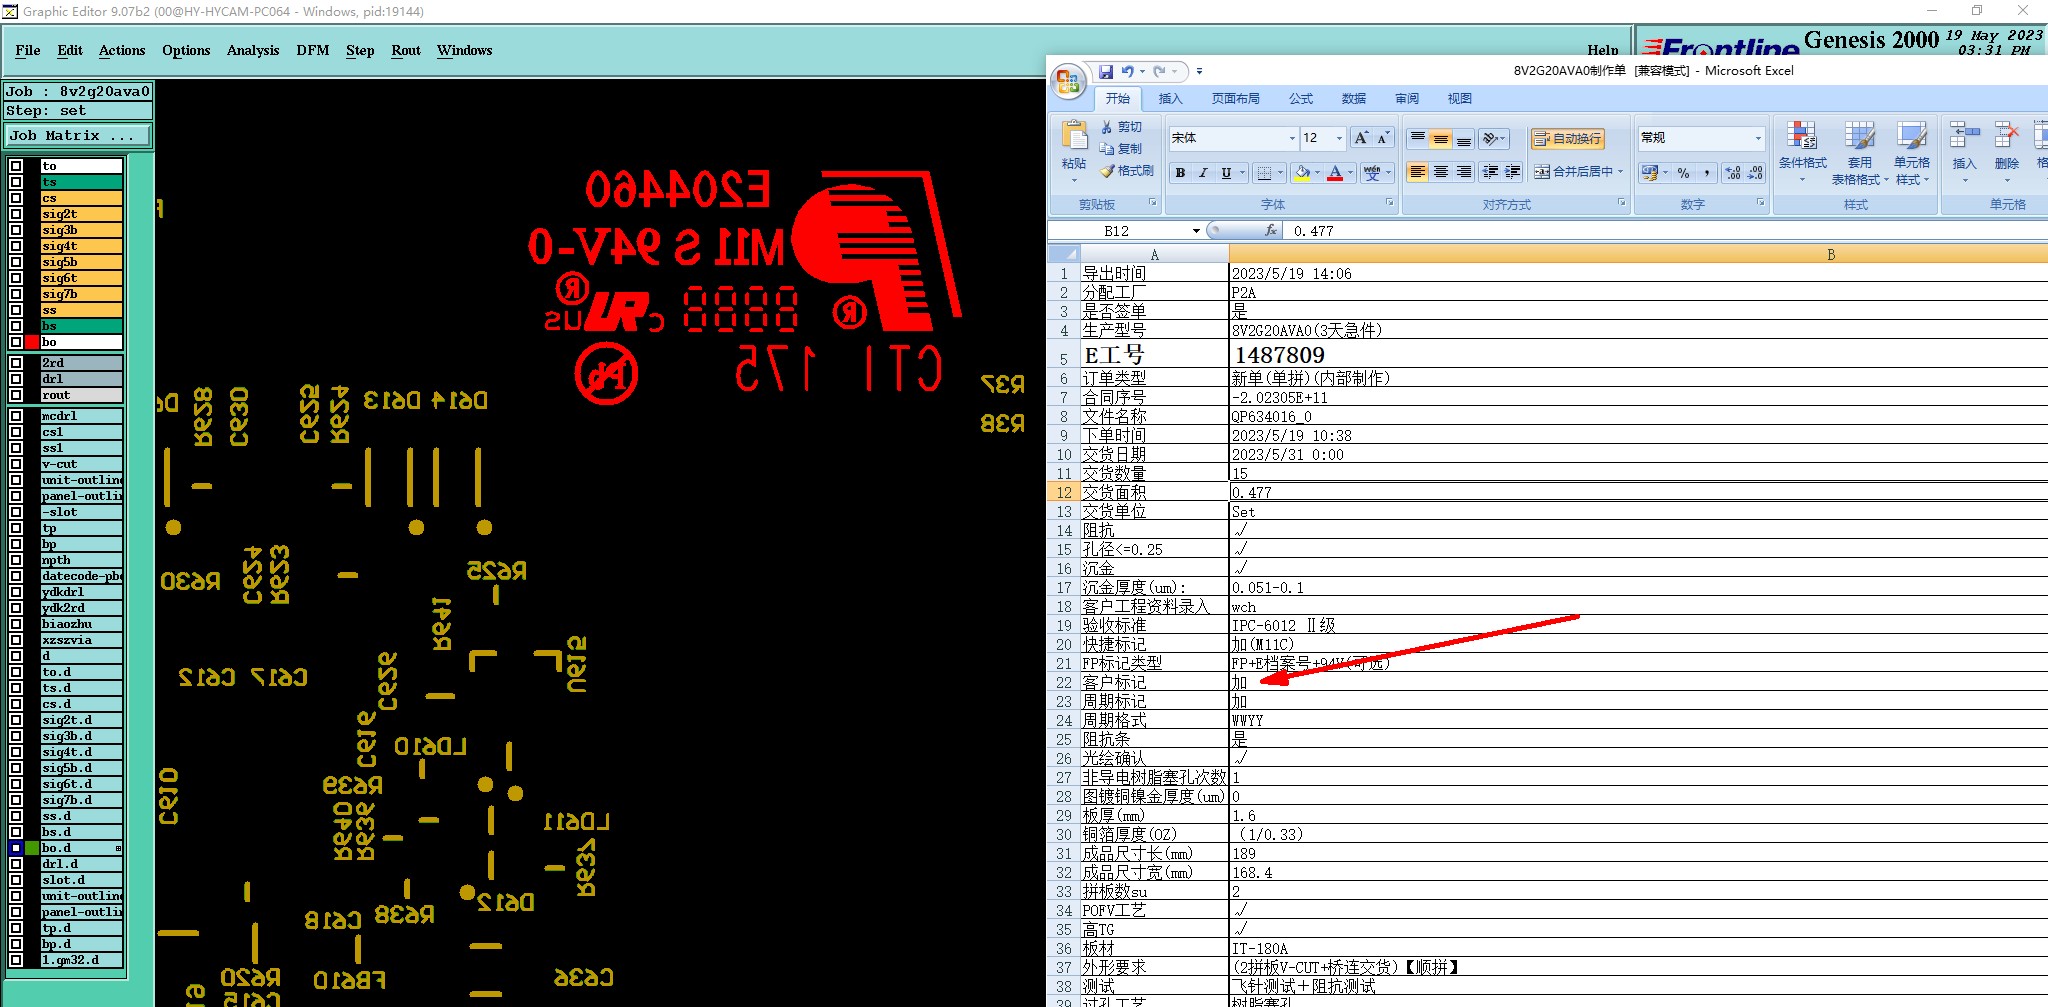Image resolution: width=2048 pixels, height=1007 pixels.
Task: Toggle visibility checkbox for layer sig2t
Action: tap(16, 214)
